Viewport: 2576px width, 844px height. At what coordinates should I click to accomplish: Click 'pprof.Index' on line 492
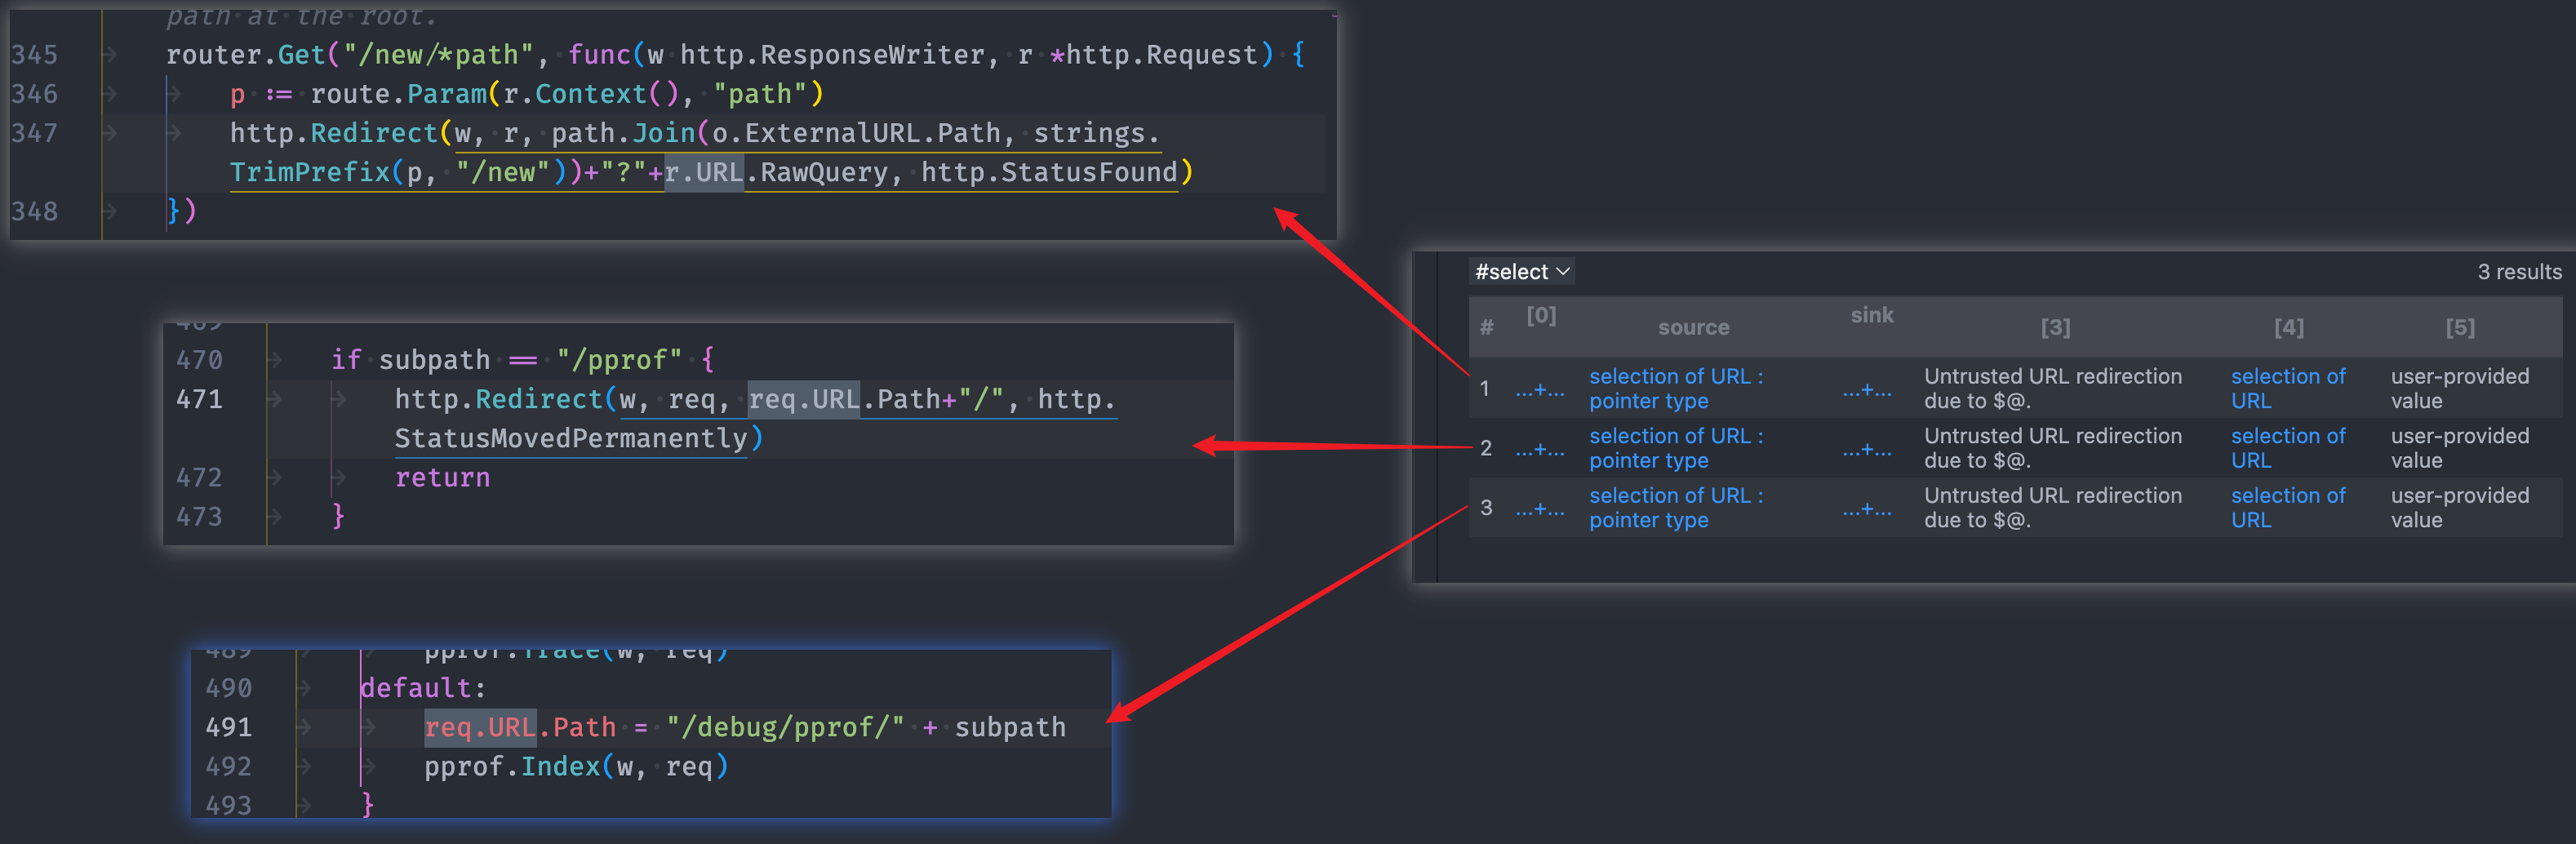click(x=512, y=767)
